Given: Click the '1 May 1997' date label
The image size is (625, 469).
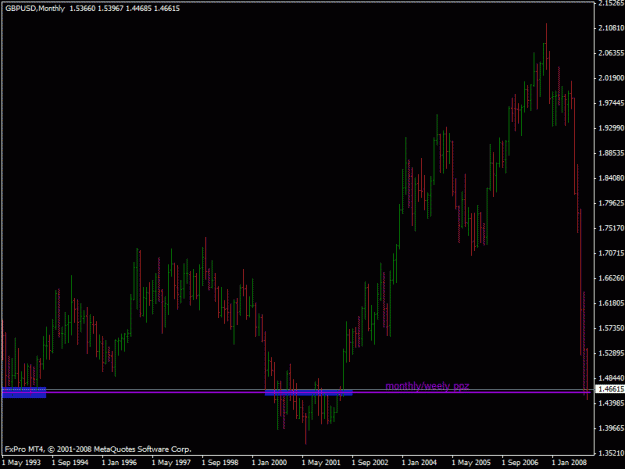Looking at the screenshot, I should [171, 463].
